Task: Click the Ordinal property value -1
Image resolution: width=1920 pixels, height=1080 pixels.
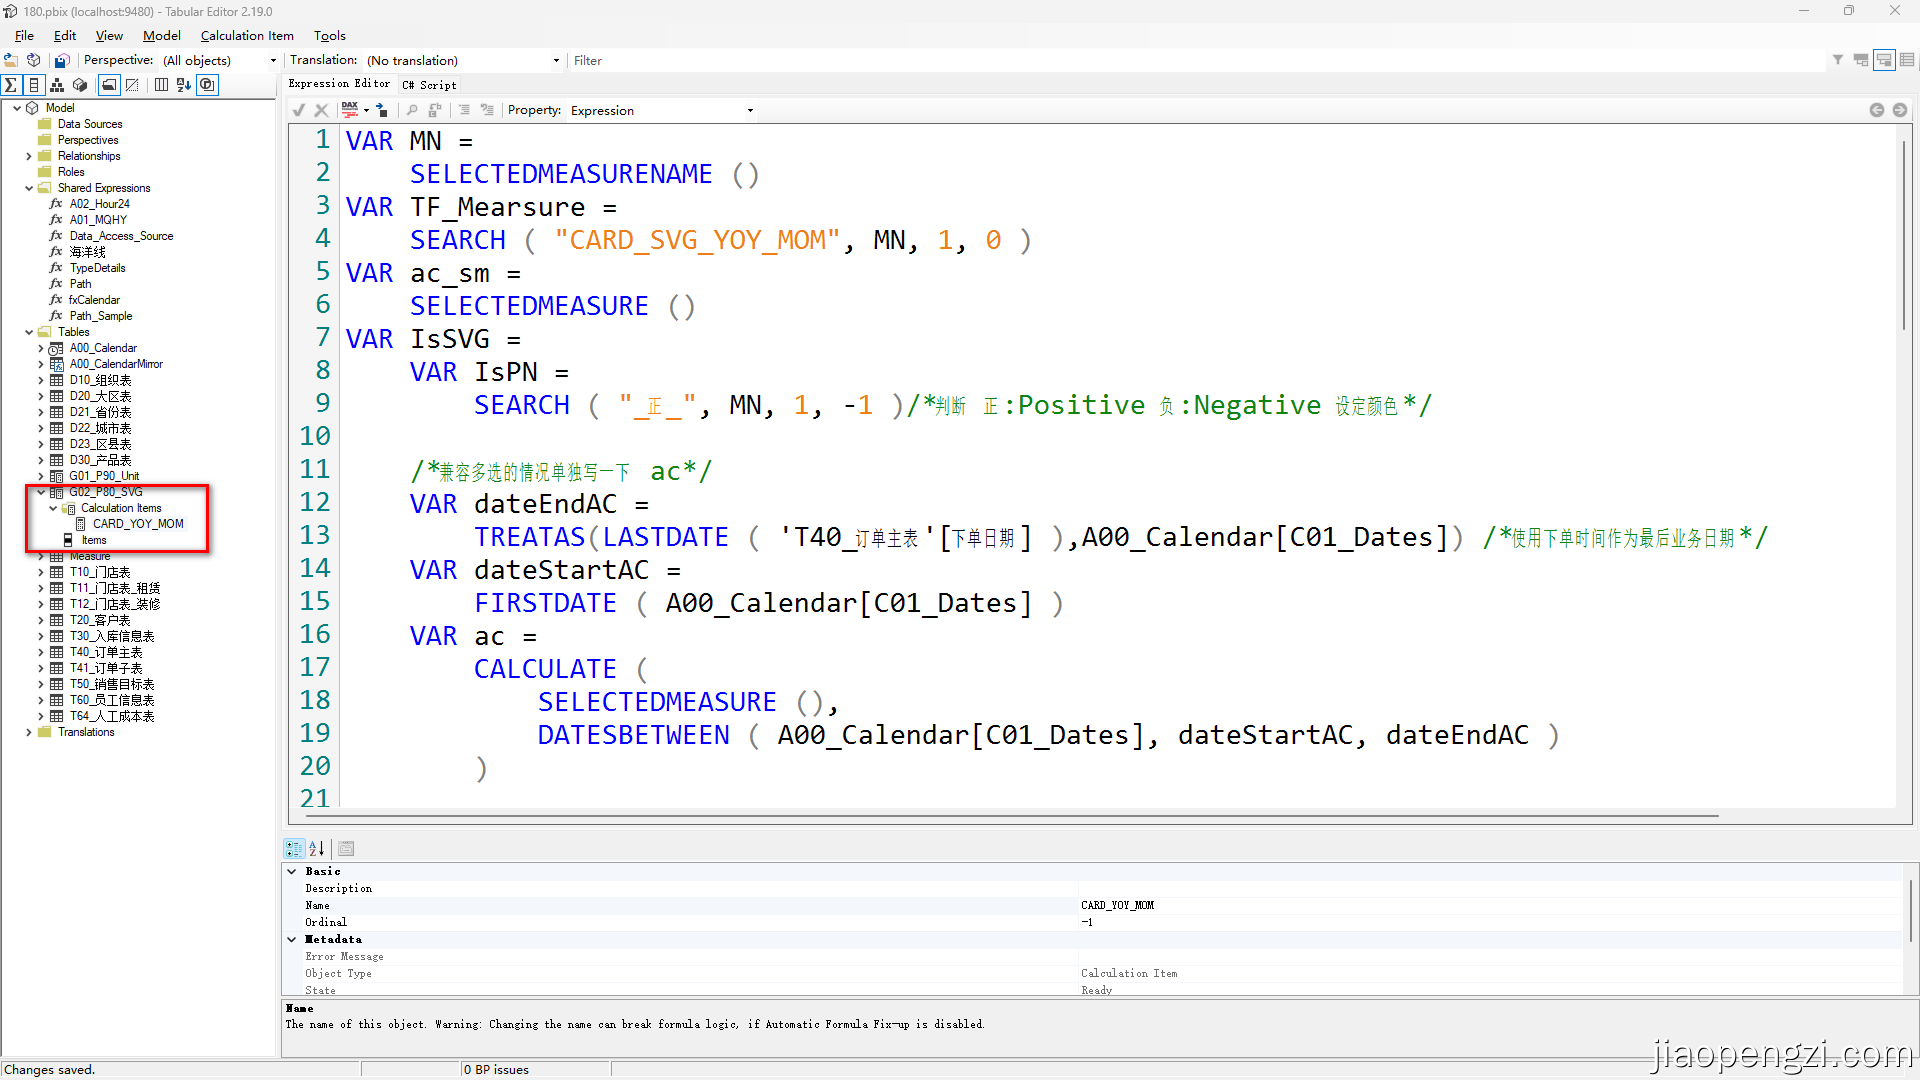Action: click(1087, 922)
